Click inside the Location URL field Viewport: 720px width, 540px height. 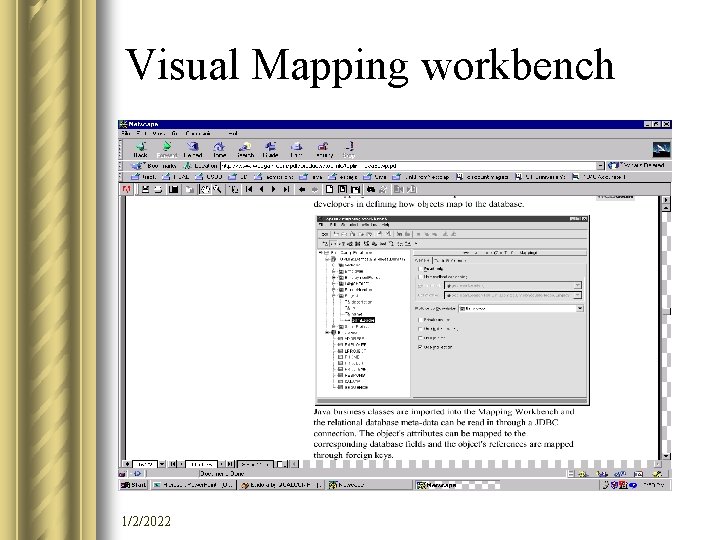pos(408,166)
